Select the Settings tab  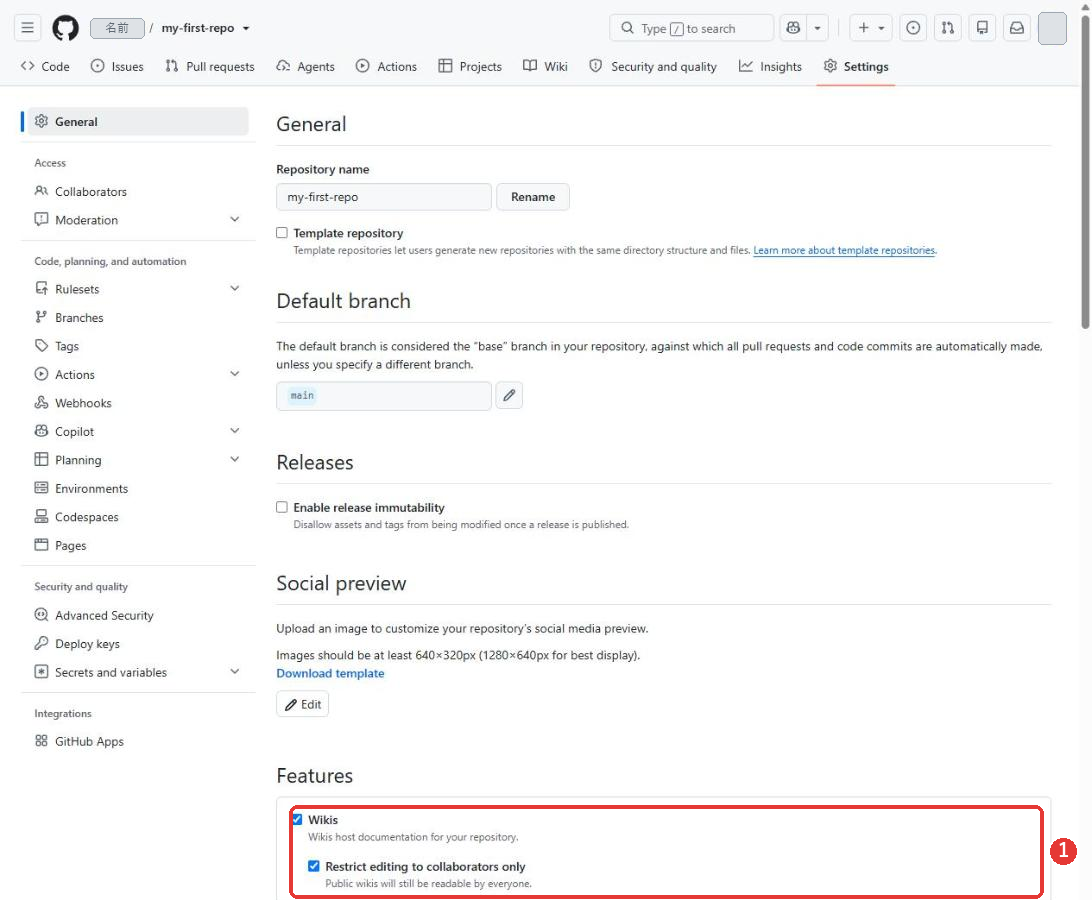[856, 66]
